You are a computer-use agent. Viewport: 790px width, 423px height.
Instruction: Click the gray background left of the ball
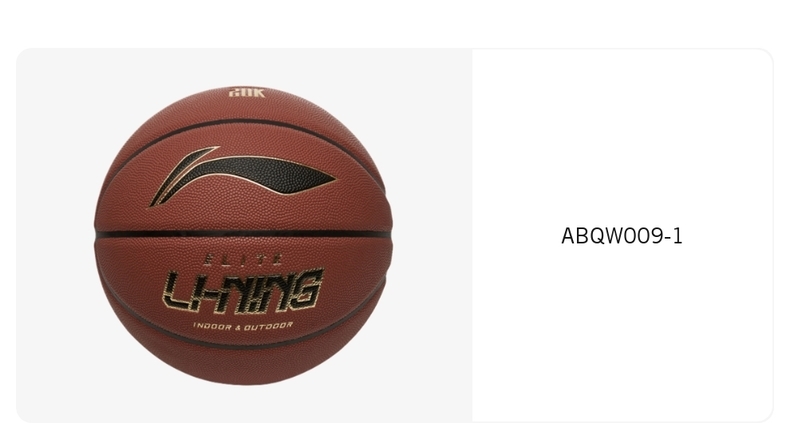54,236
